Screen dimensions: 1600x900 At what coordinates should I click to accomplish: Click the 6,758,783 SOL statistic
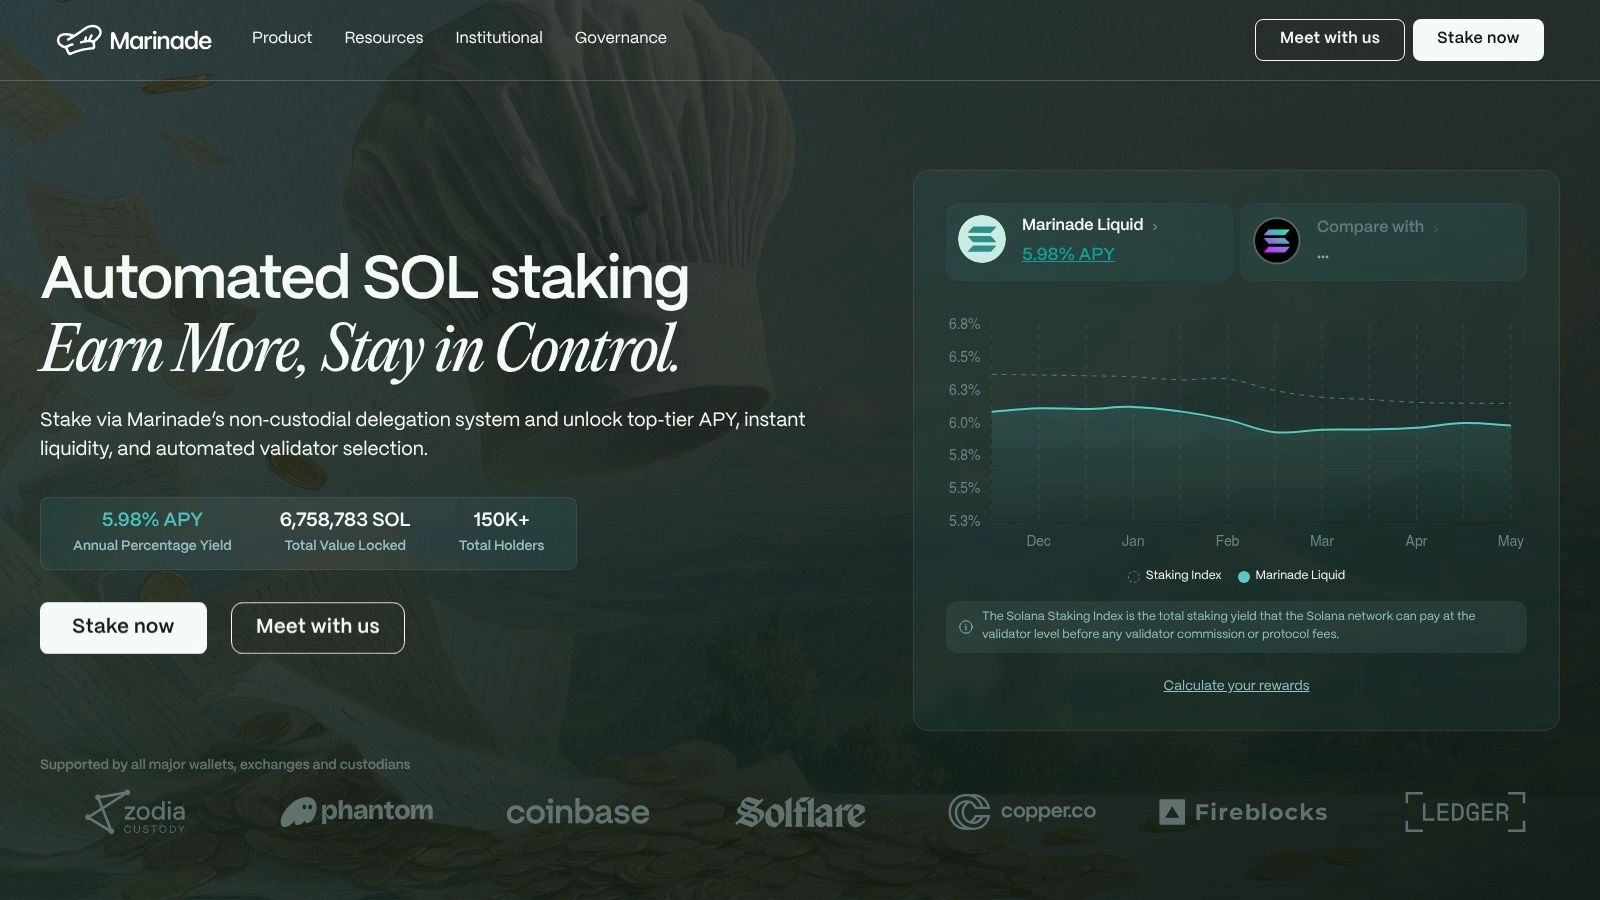tap(345, 520)
